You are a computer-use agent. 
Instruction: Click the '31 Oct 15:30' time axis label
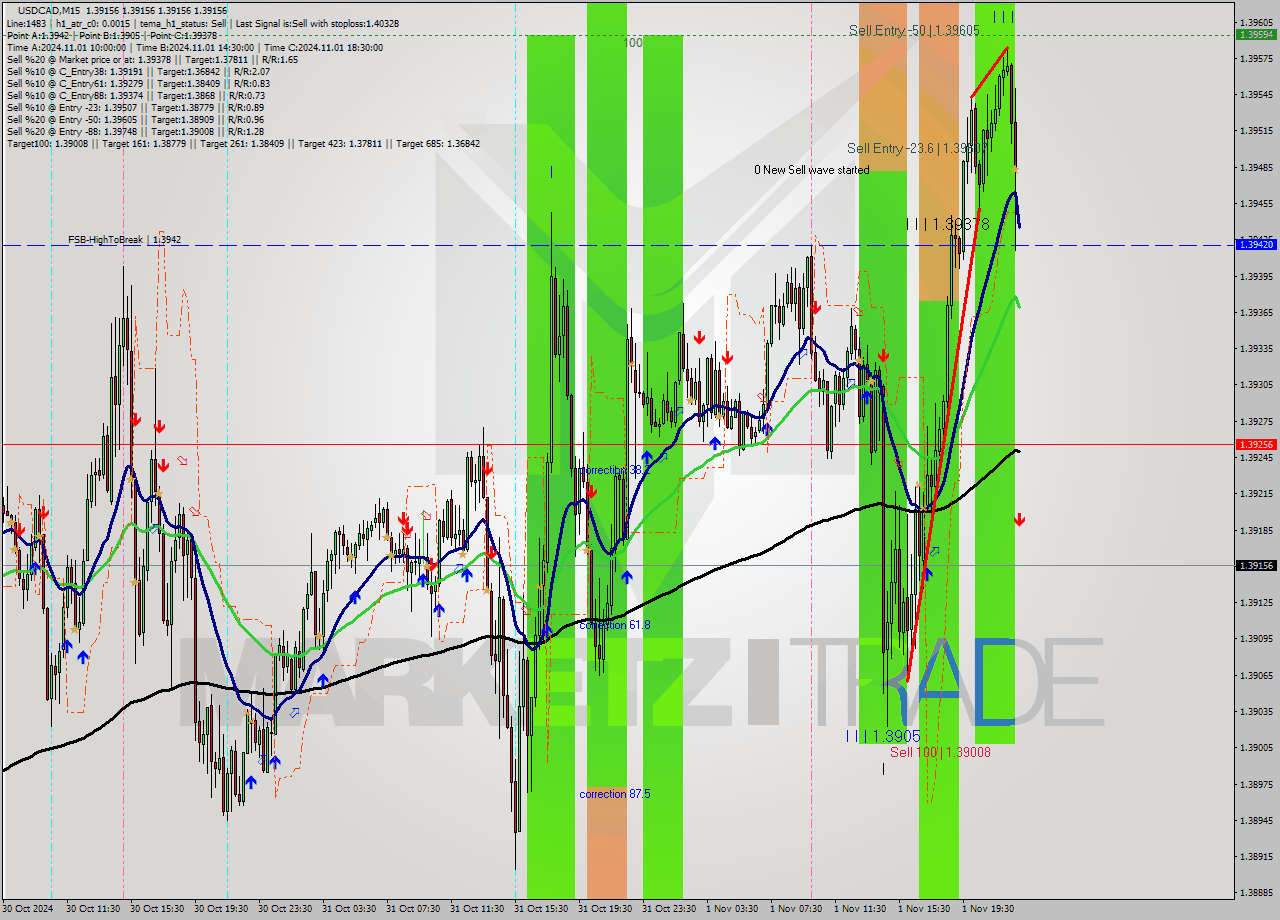[541, 909]
